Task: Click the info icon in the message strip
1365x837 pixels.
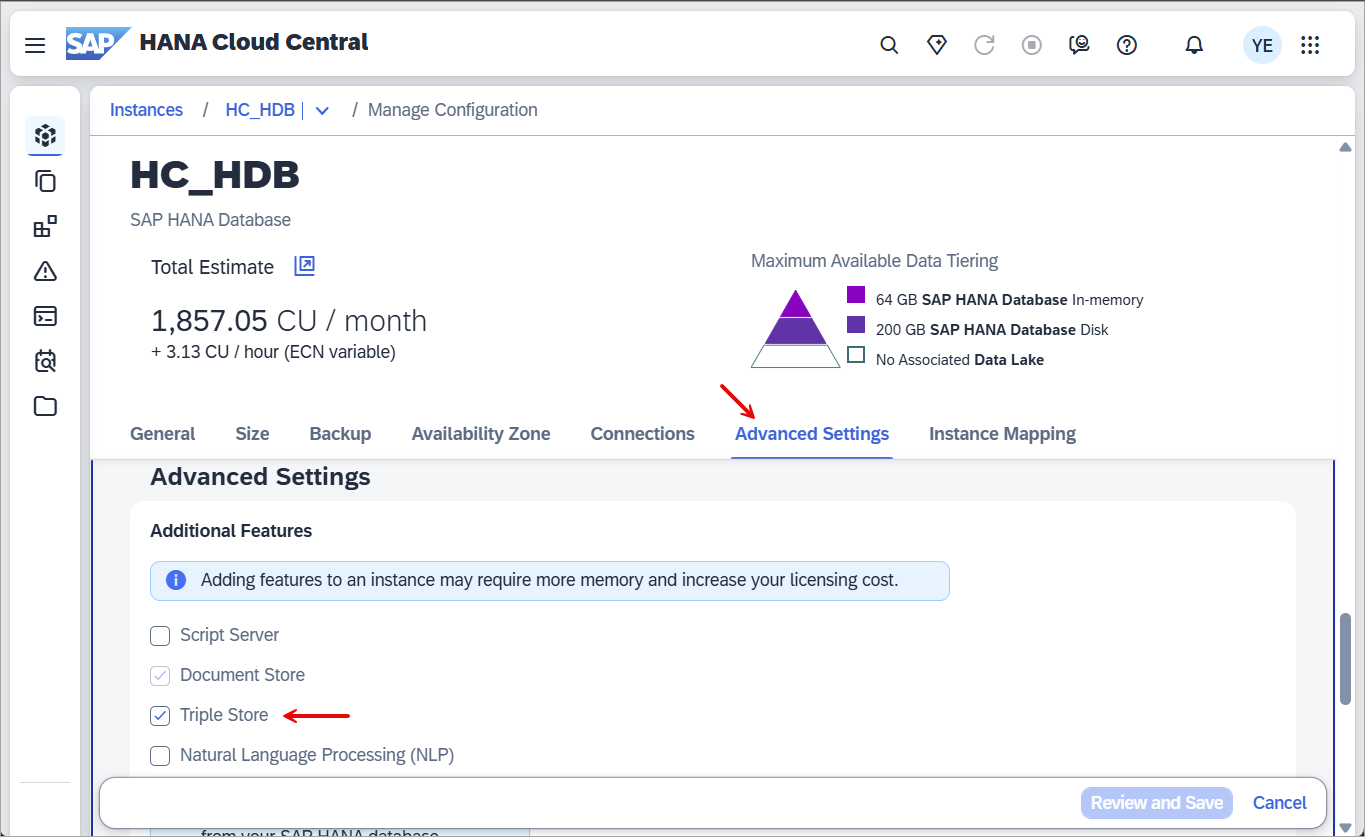Action: [x=176, y=580]
